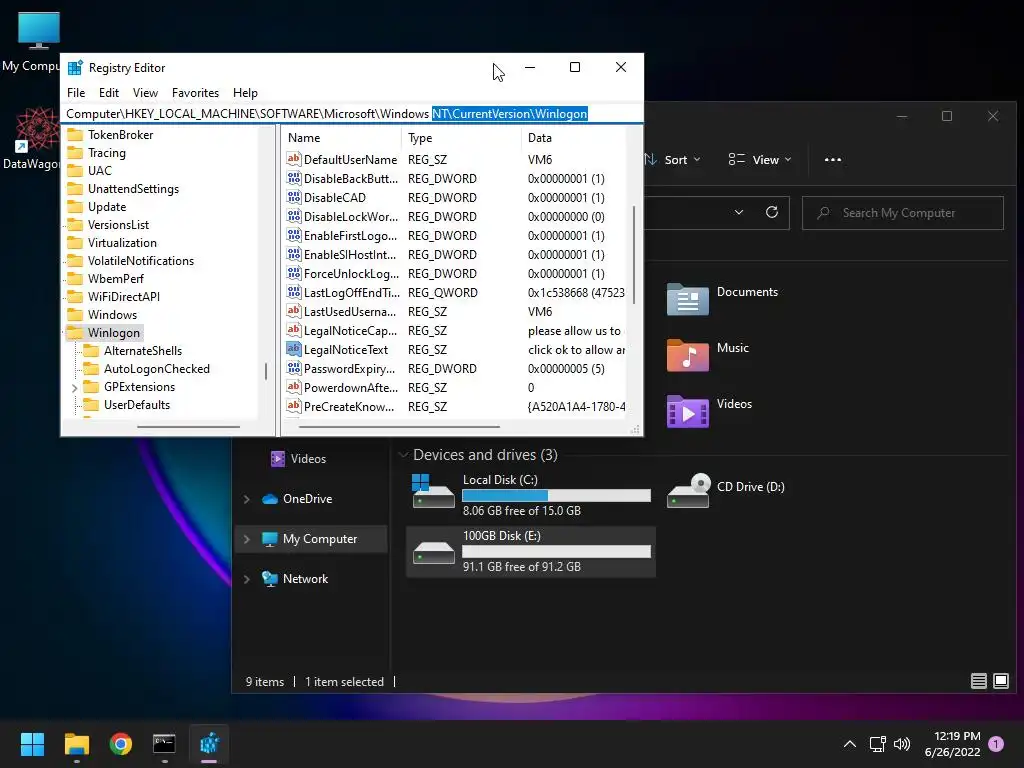Open the volume control in system tray

(x=902, y=744)
